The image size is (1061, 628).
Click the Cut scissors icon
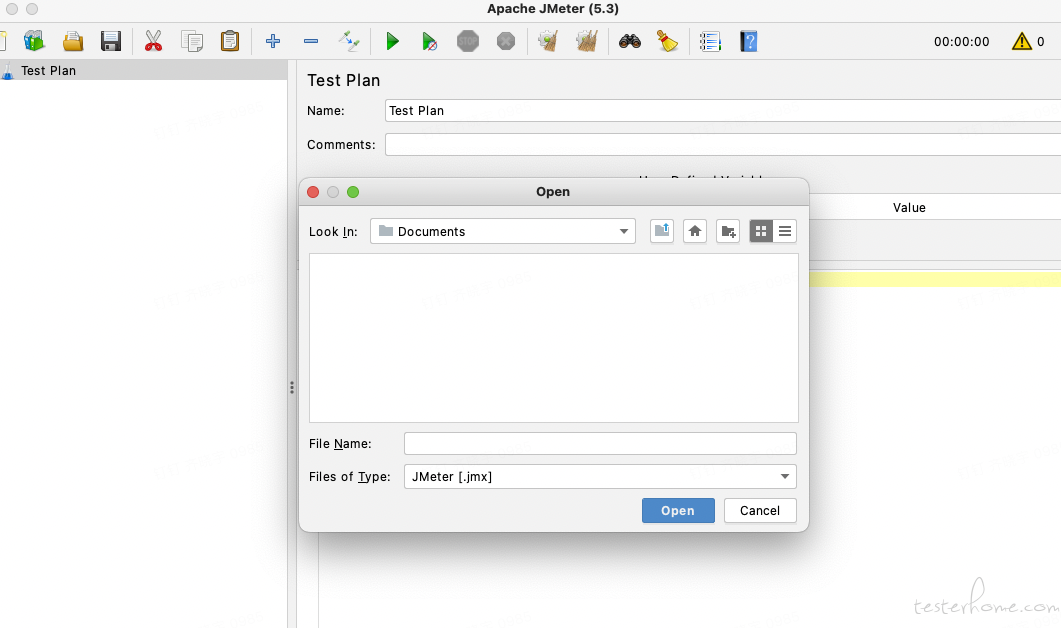tap(154, 41)
